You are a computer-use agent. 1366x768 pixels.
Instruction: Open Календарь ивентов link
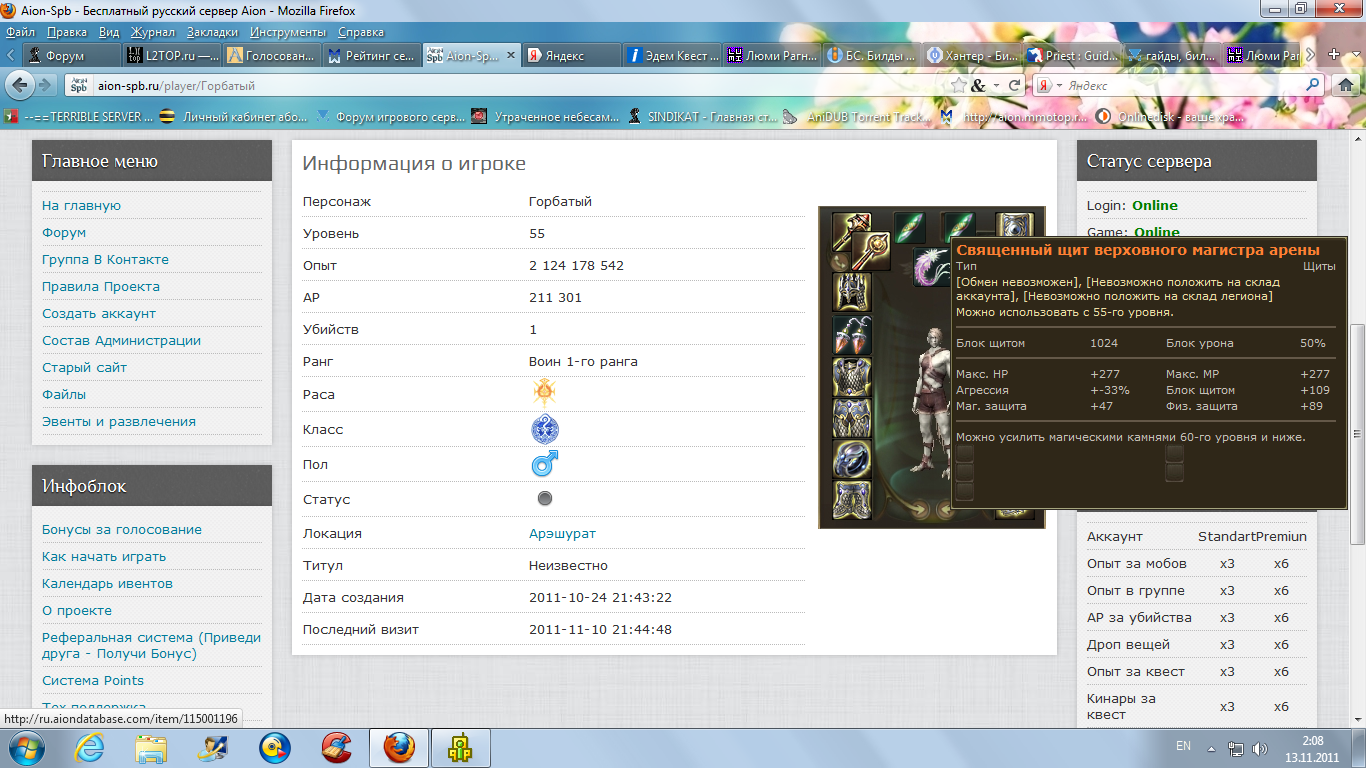click(107, 583)
